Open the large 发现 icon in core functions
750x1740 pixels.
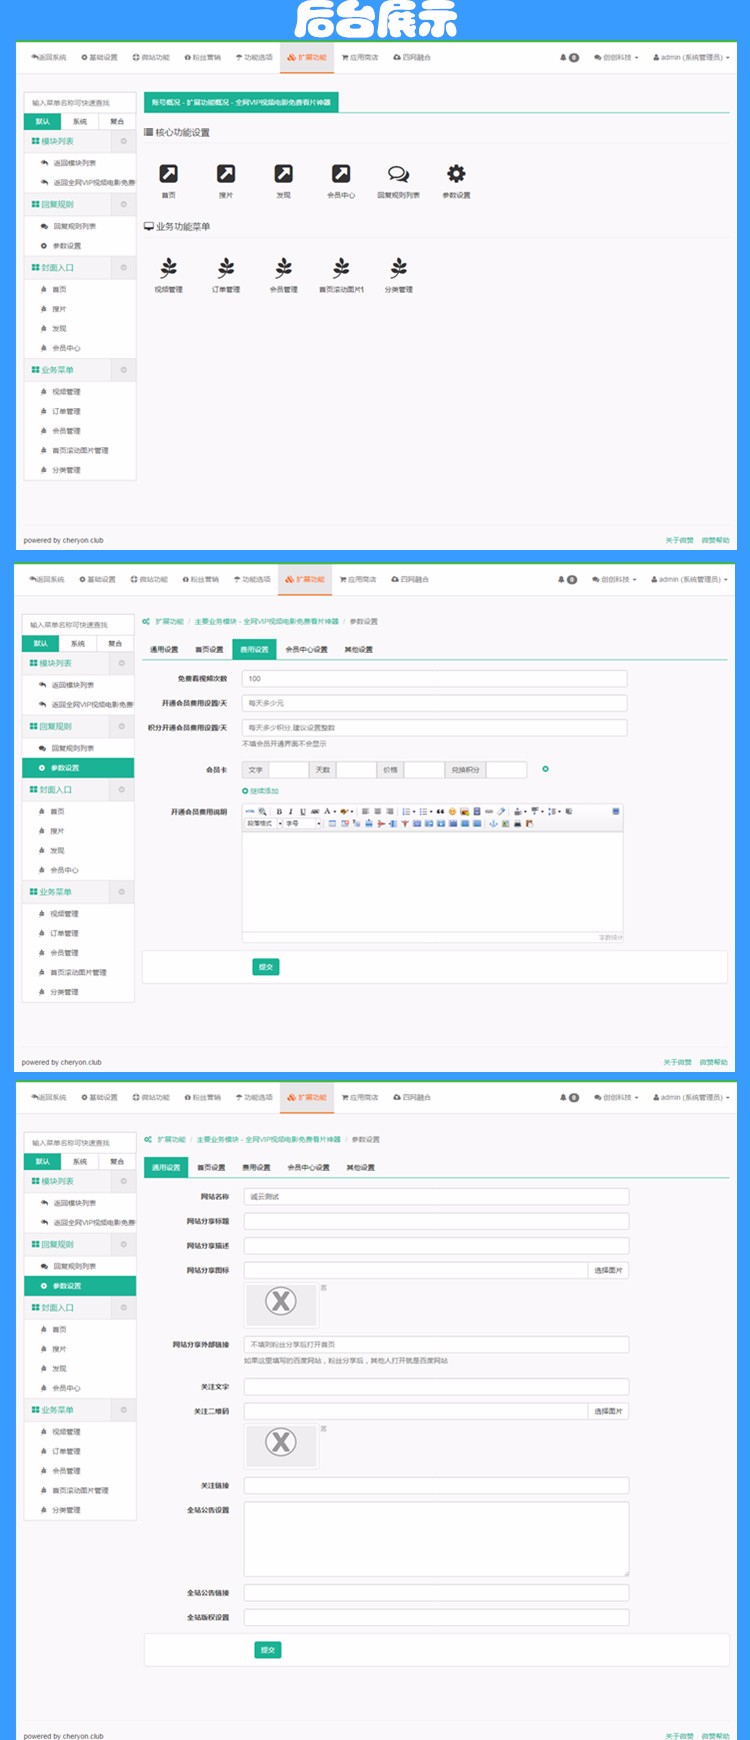pyautogui.click(x=284, y=174)
